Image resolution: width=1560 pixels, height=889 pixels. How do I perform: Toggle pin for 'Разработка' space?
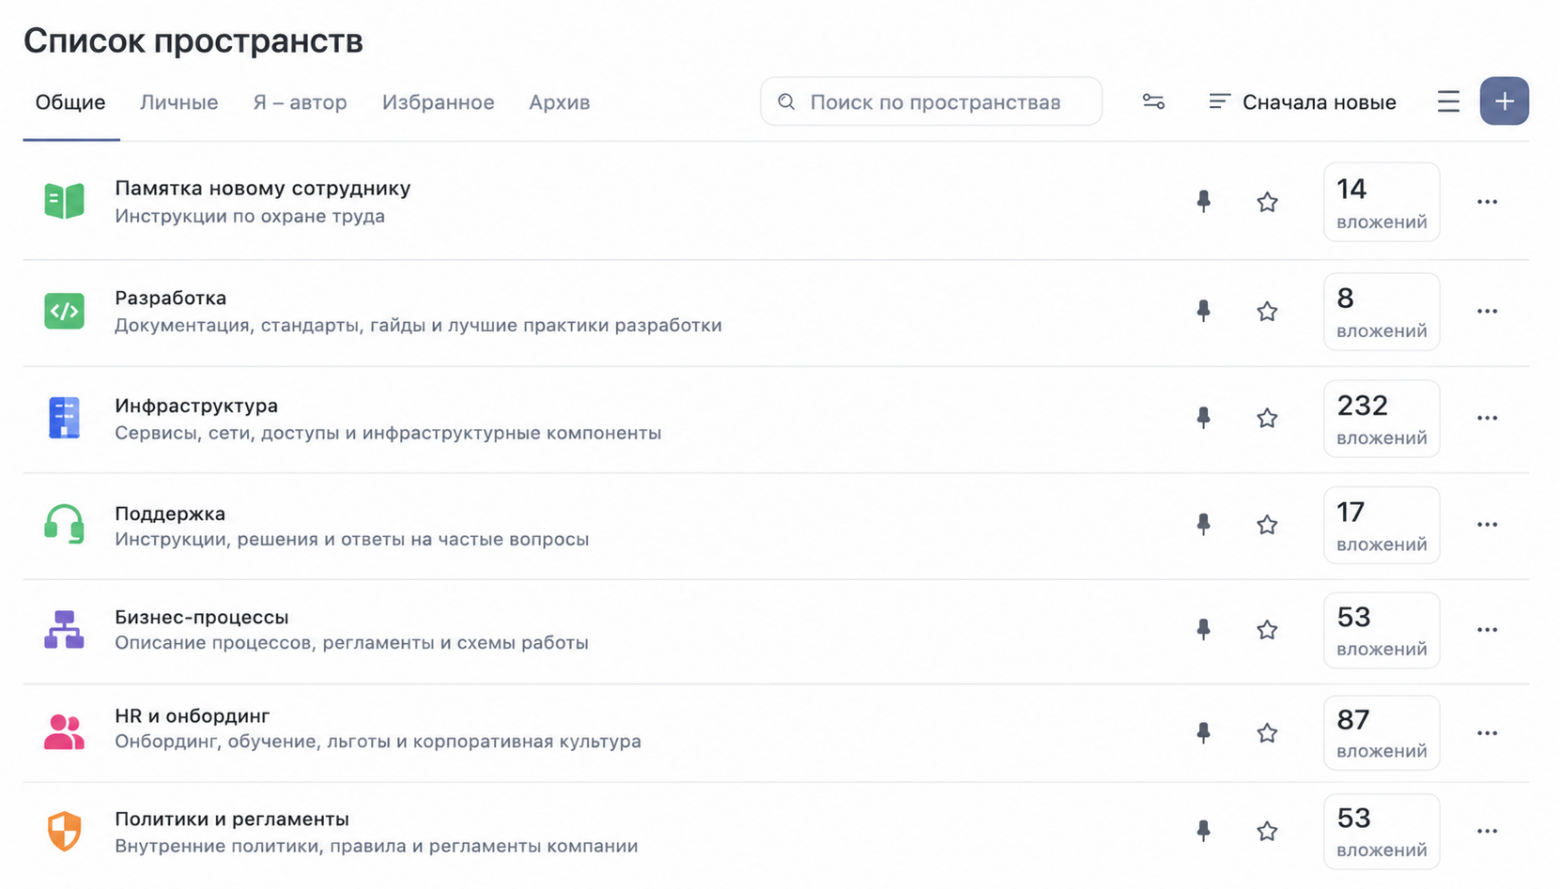(1204, 311)
